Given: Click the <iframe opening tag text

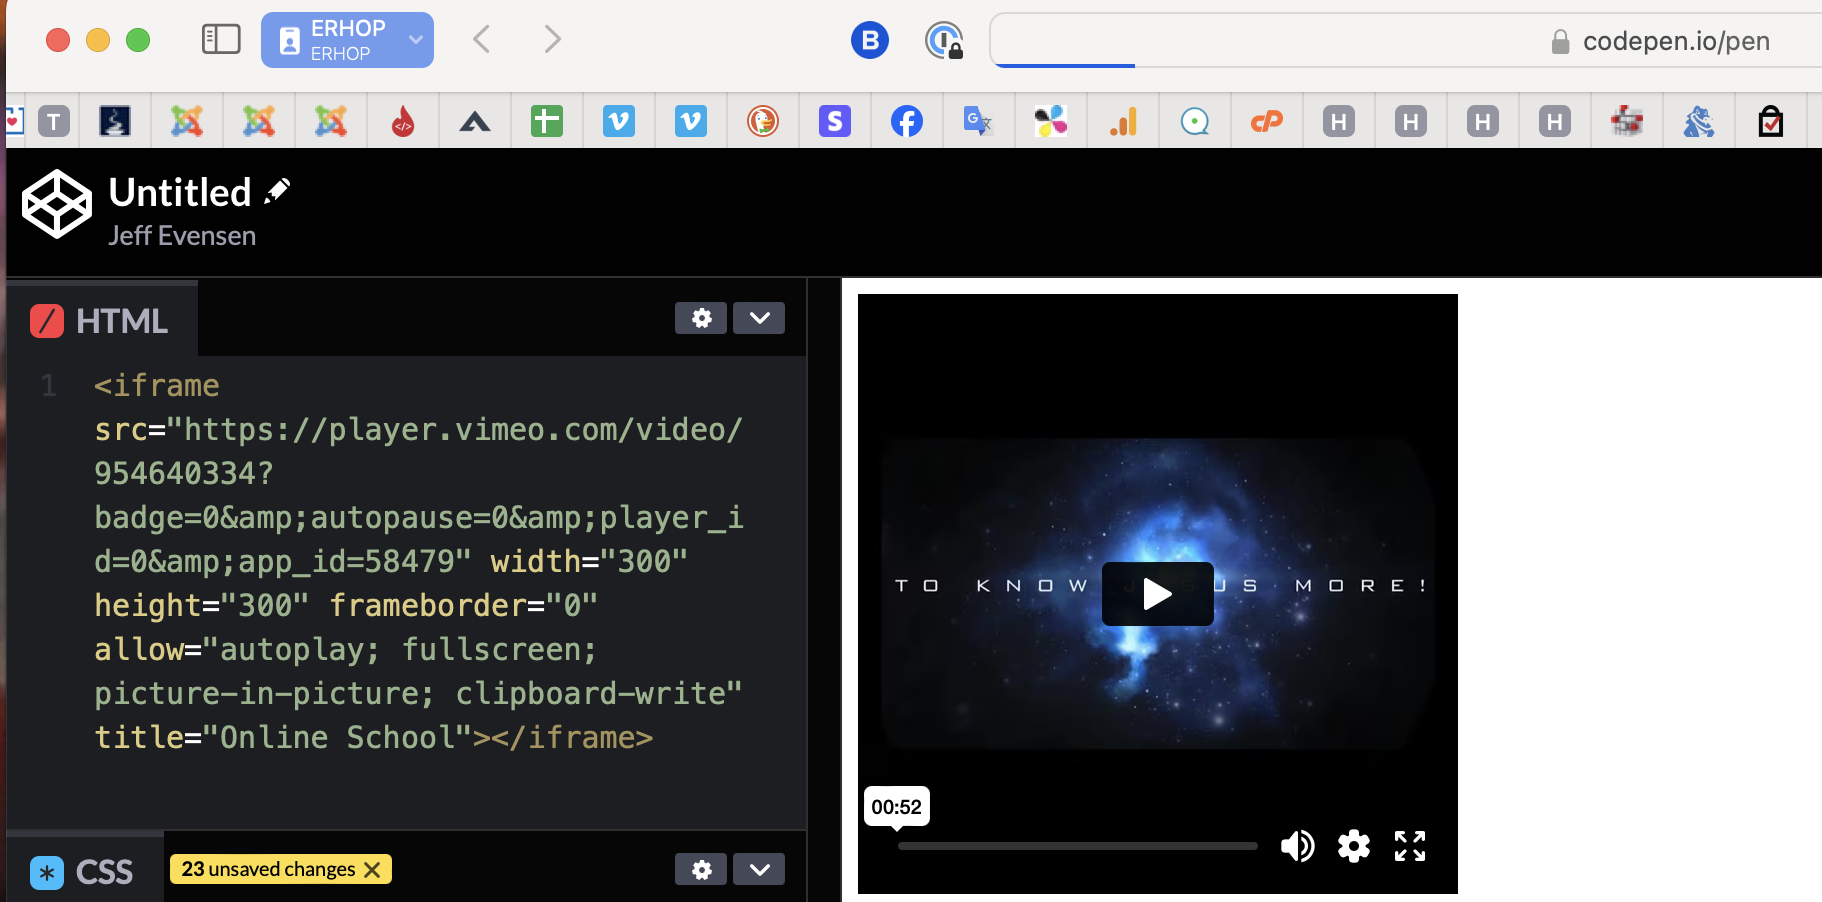Looking at the screenshot, I should (157, 386).
